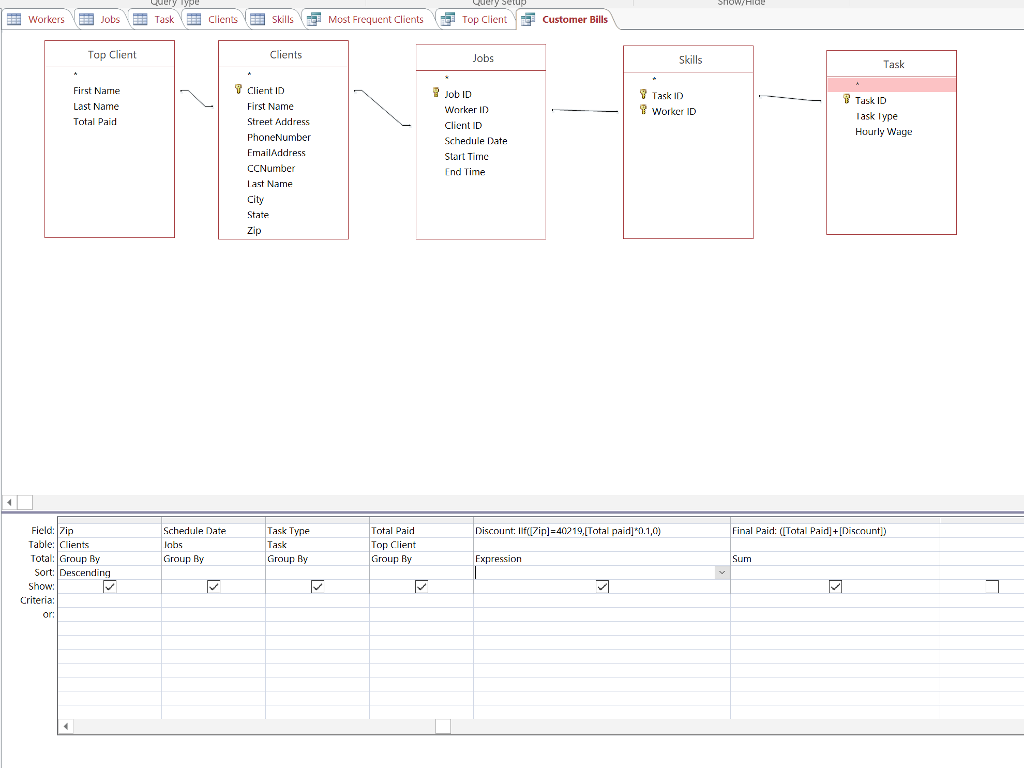Click the table icon on the Skills tab
1024x768 pixels.
(258, 19)
